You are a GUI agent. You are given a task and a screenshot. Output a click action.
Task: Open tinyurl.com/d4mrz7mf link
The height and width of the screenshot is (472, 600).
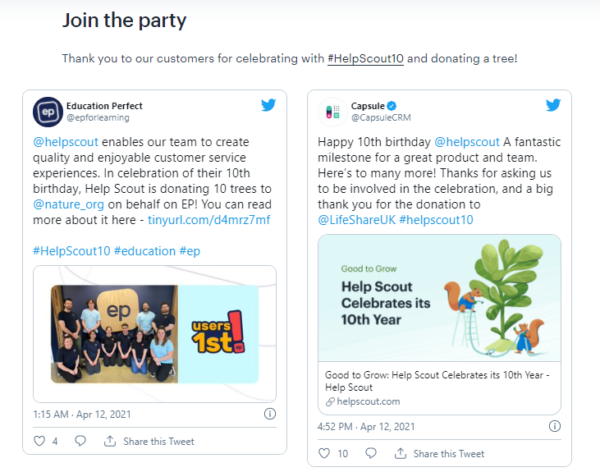pos(209,220)
